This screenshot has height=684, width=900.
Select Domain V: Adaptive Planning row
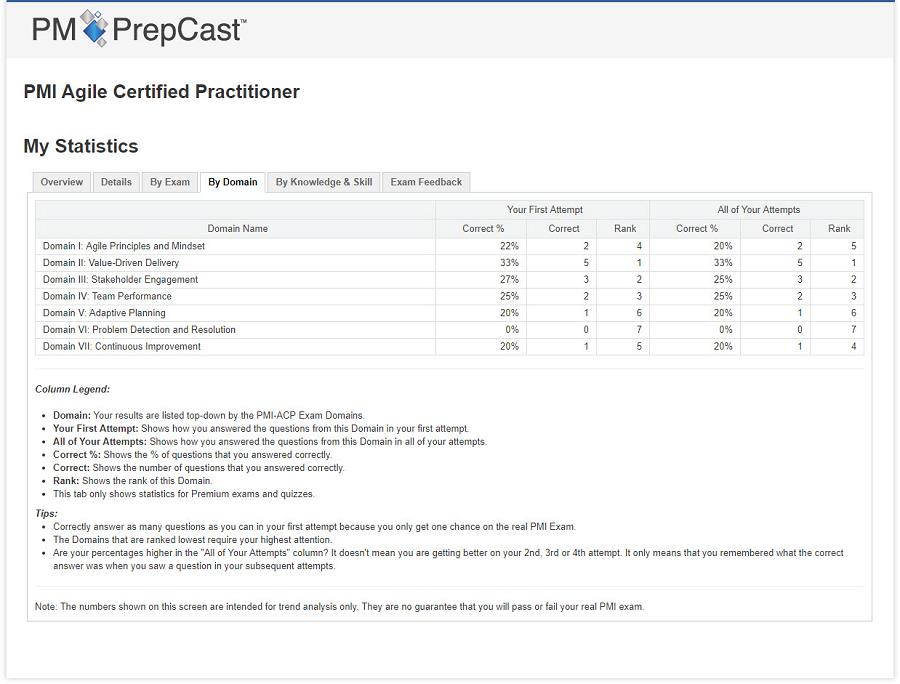[x=104, y=313]
